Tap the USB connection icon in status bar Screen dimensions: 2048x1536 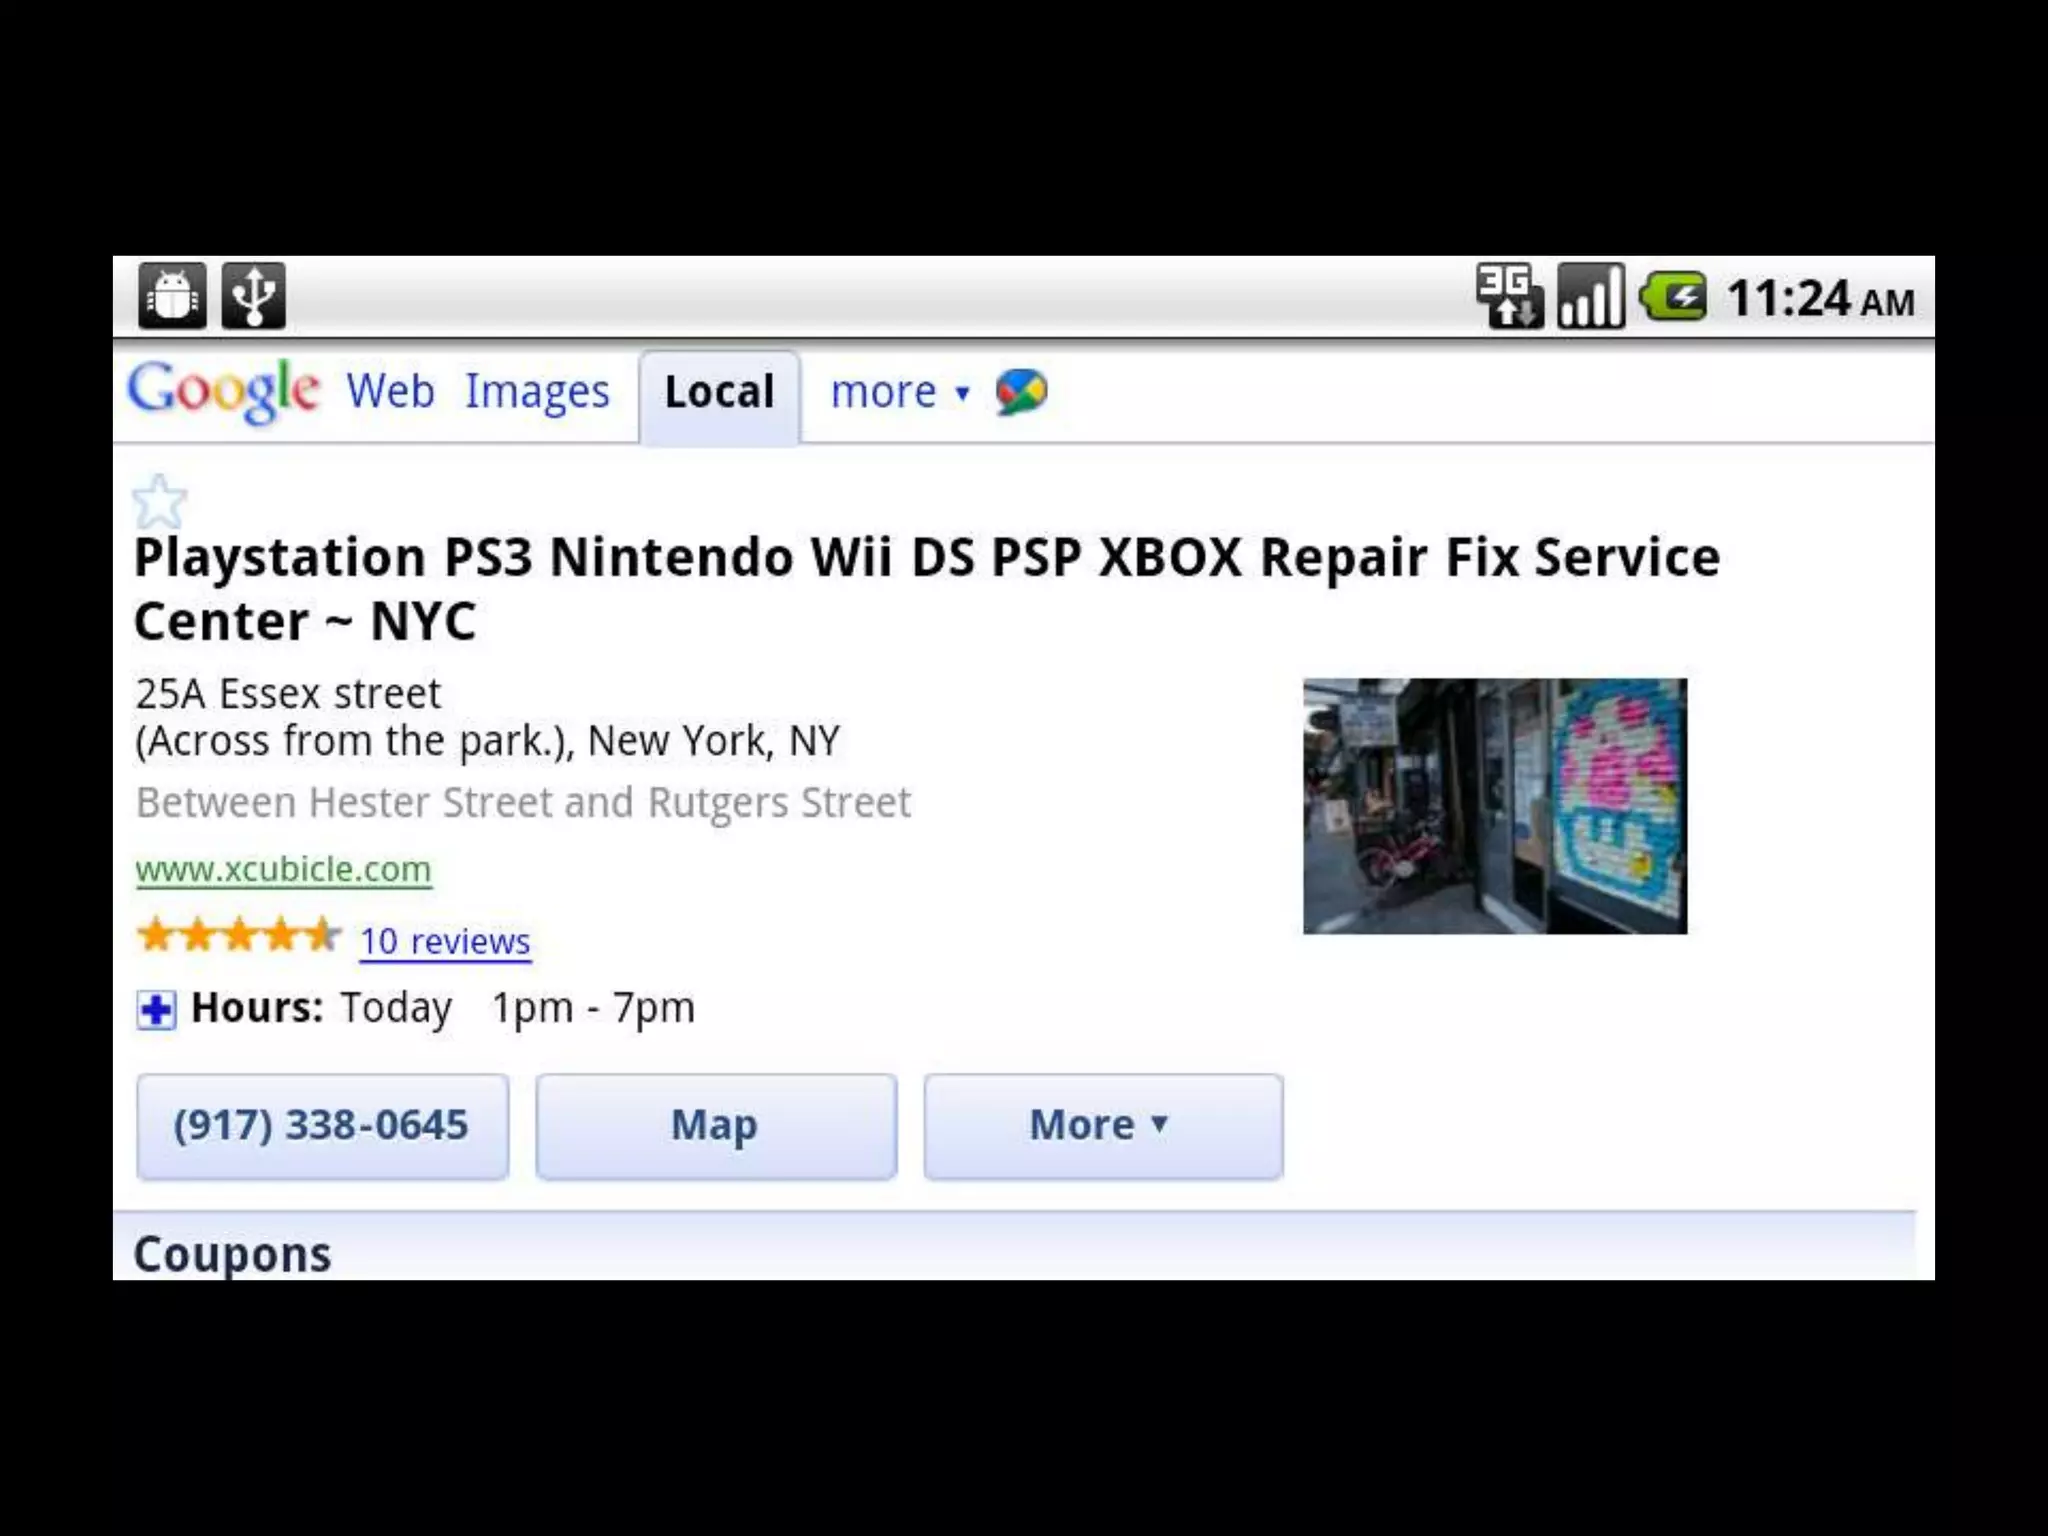[x=253, y=295]
